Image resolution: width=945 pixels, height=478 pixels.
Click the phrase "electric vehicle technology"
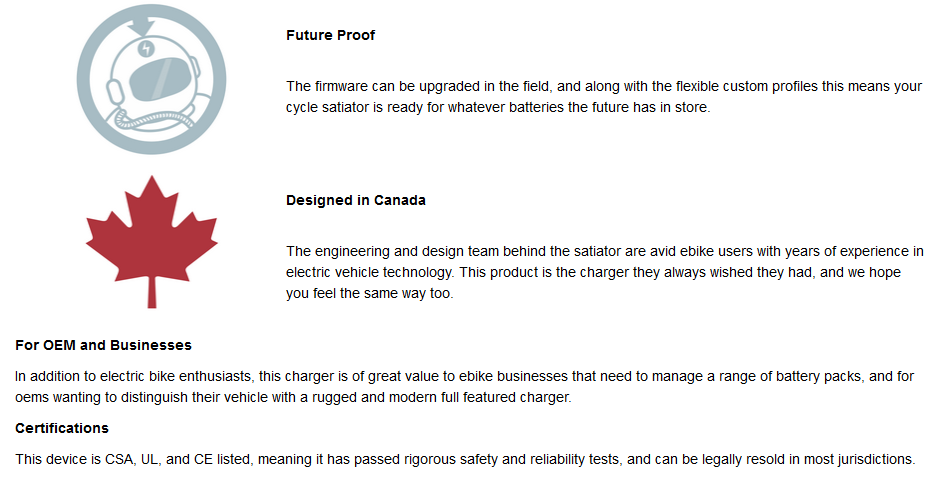point(369,272)
